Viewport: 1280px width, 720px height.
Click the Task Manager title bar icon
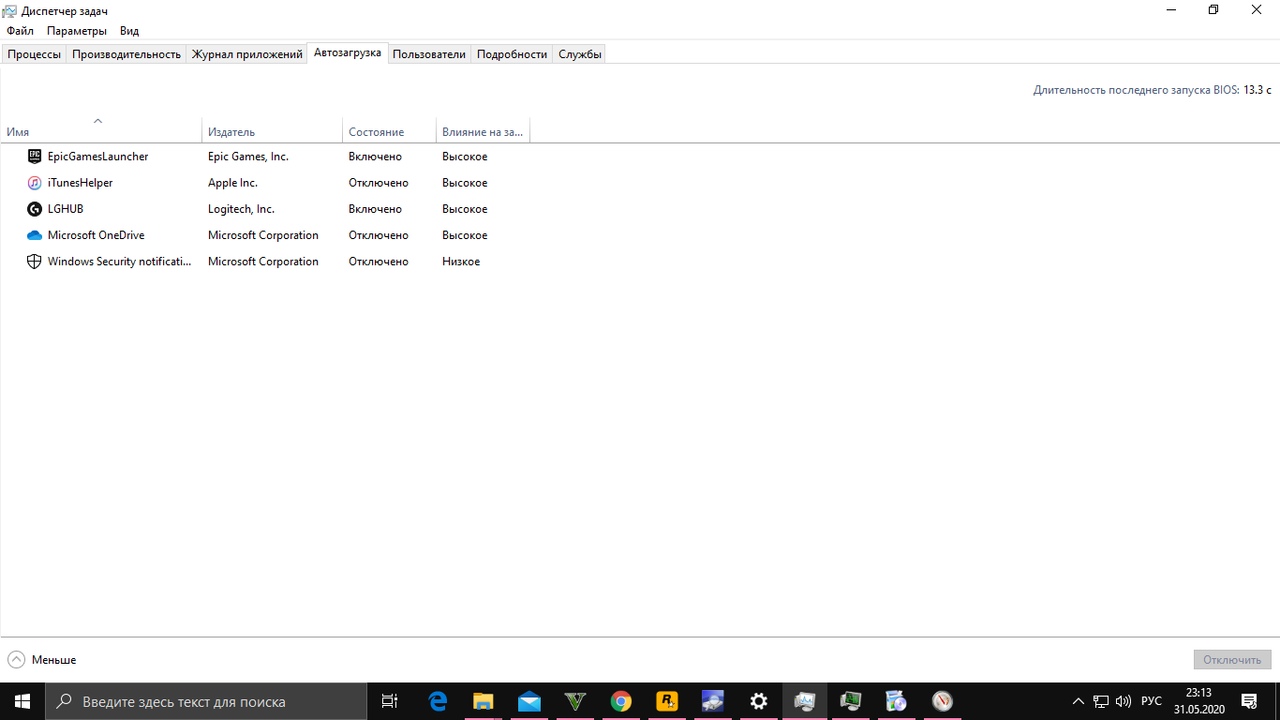10,10
